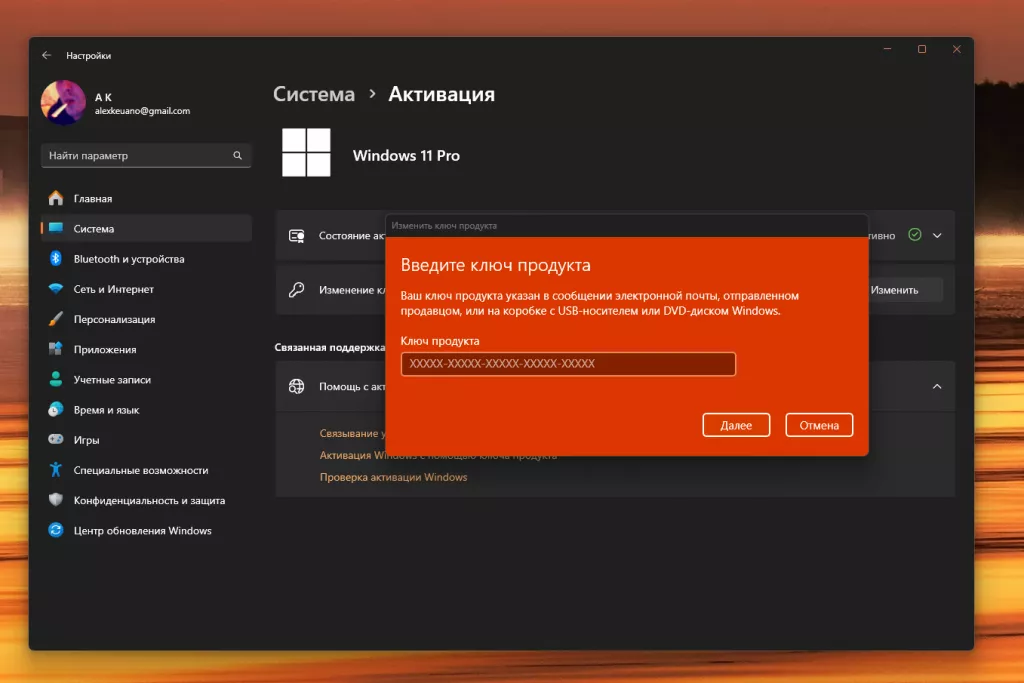
Task: Select Специальные возможности accessibility section
Action: [135, 469]
